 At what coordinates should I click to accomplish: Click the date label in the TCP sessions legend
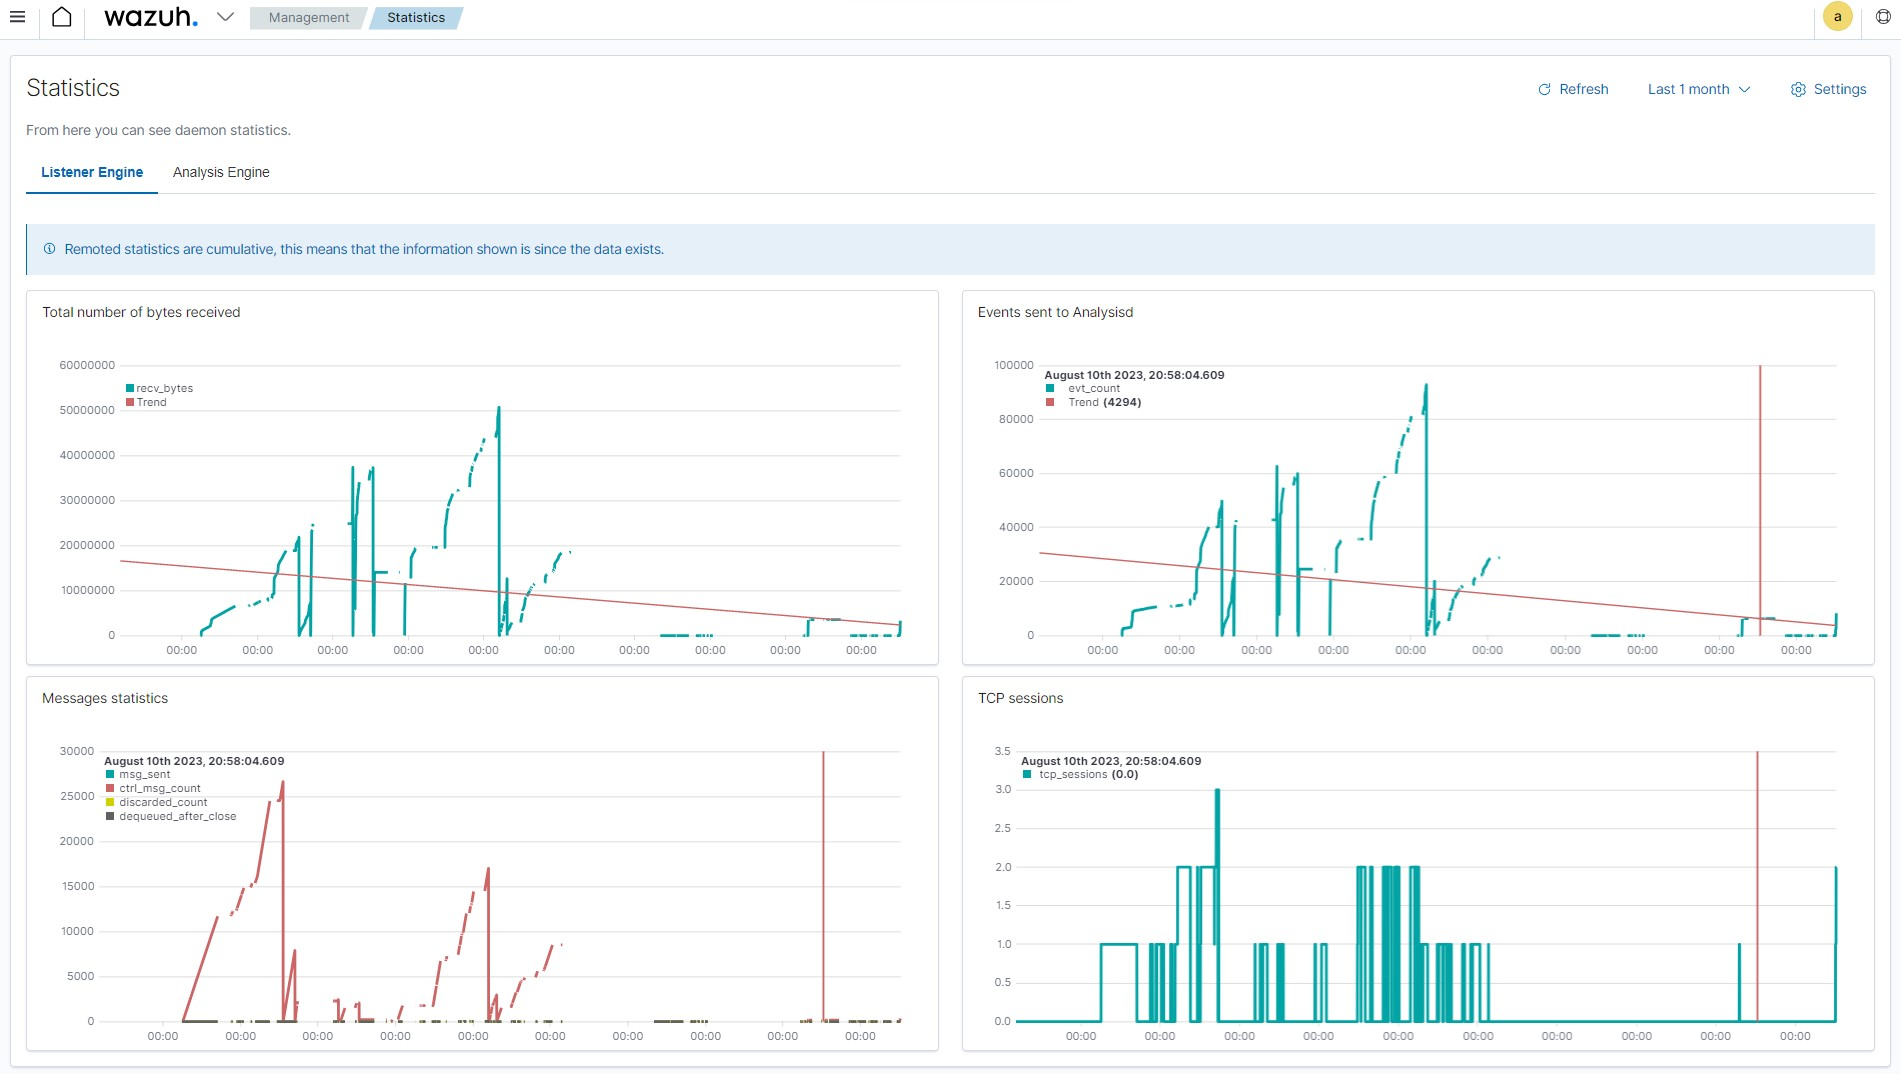1111,761
